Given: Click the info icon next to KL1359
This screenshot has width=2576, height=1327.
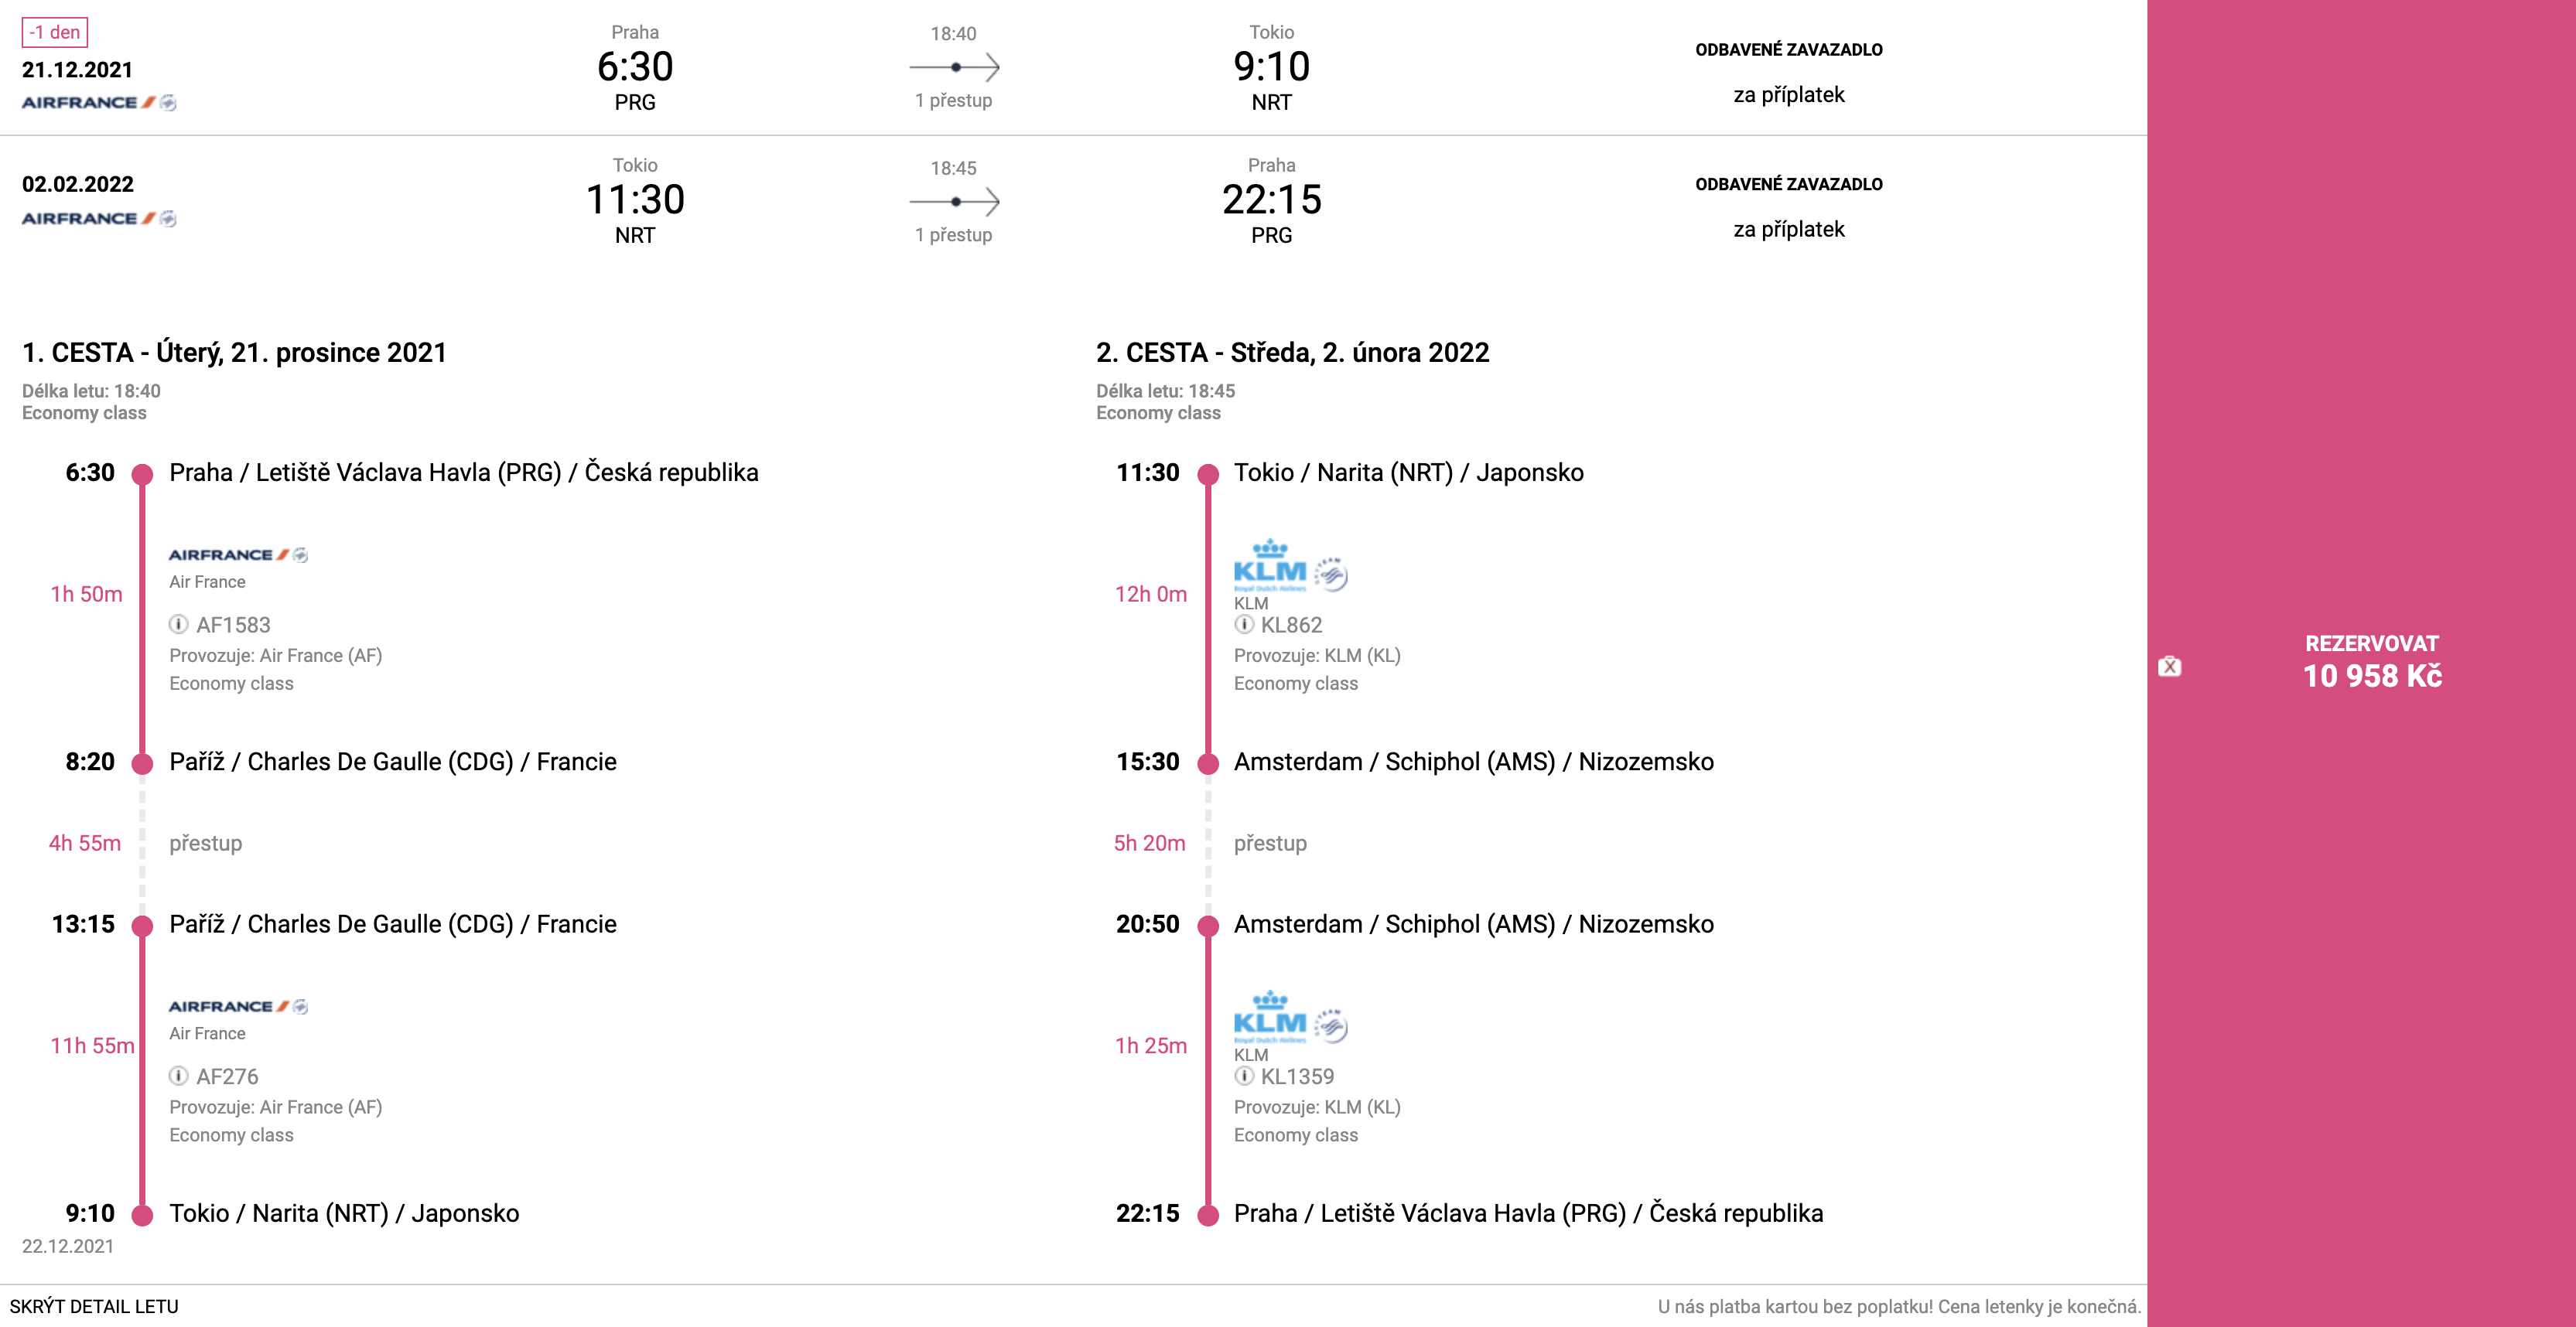Looking at the screenshot, I should 1243,1076.
